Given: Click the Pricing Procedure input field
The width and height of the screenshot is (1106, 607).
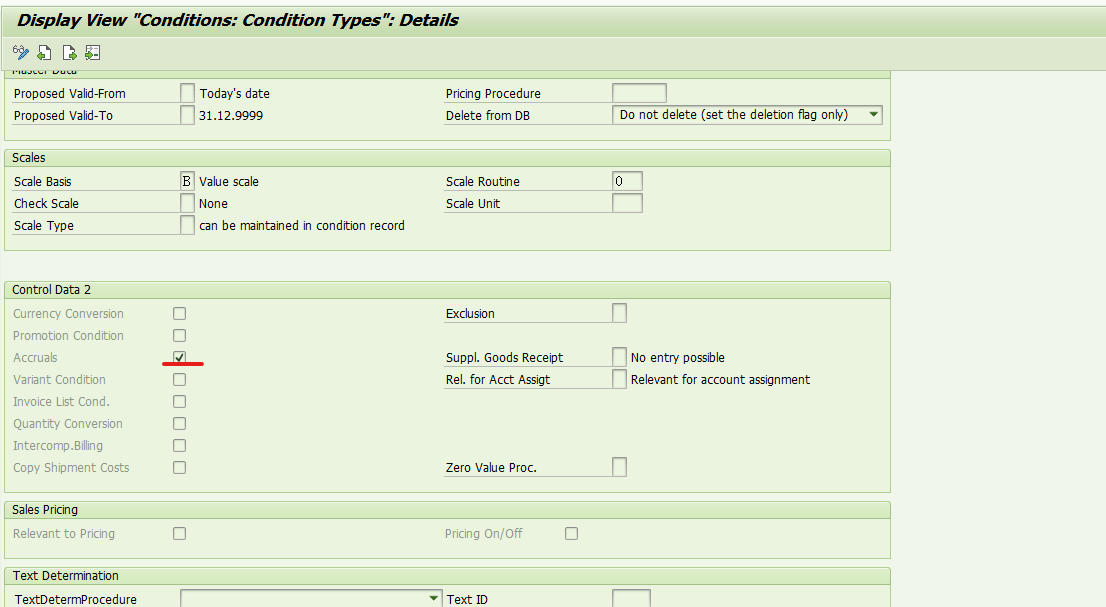Looking at the screenshot, I should 639,93.
